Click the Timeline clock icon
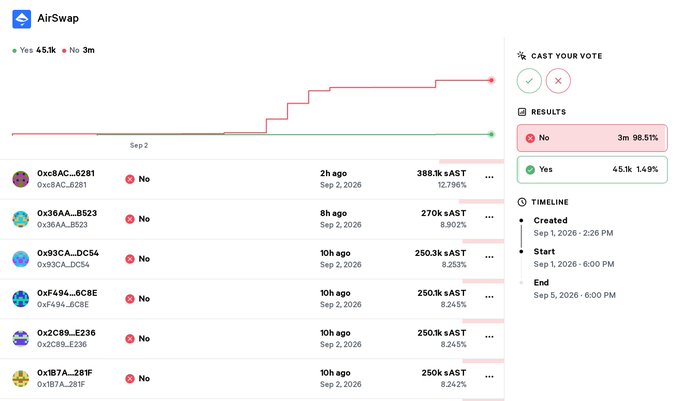Viewport: 680px width, 401px height. 522,202
